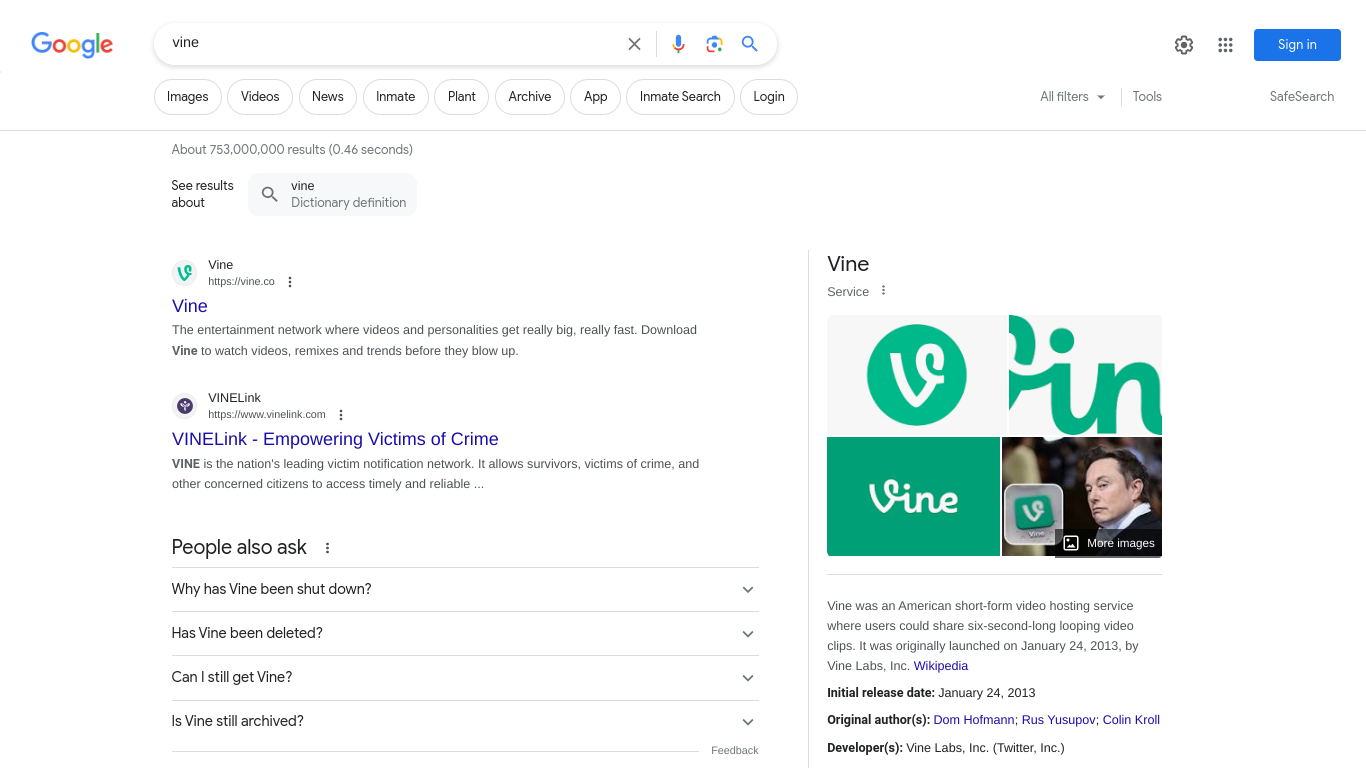Open the Wikipedia link in the Vine panel
Image resolution: width=1366 pixels, height=768 pixels.
pos(941,666)
